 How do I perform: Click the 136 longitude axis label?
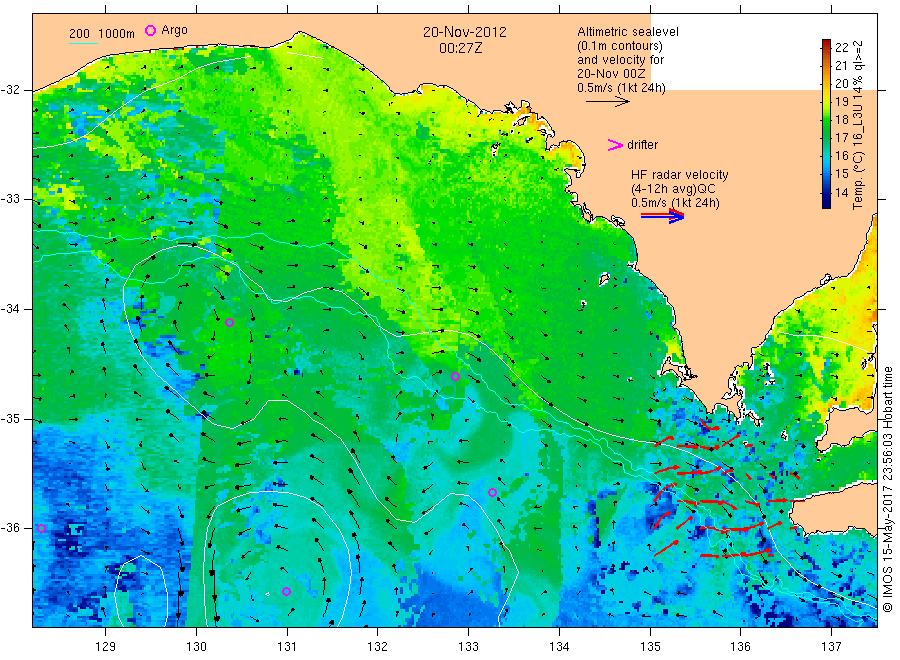point(740,647)
